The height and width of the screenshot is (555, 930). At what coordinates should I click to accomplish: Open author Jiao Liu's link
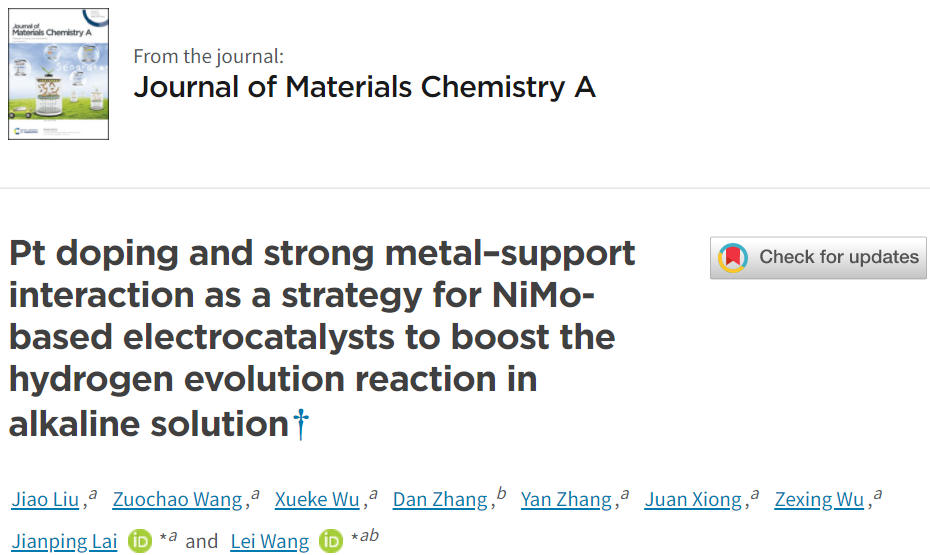click(45, 500)
